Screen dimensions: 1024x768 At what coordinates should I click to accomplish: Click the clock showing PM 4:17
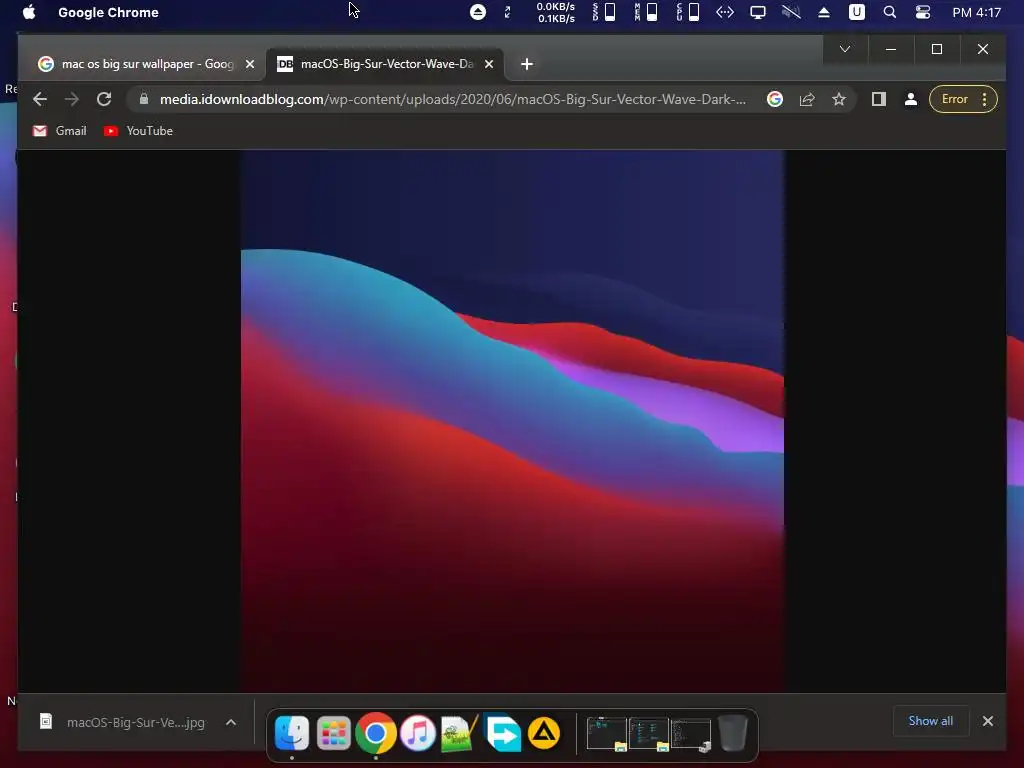point(976,12)
